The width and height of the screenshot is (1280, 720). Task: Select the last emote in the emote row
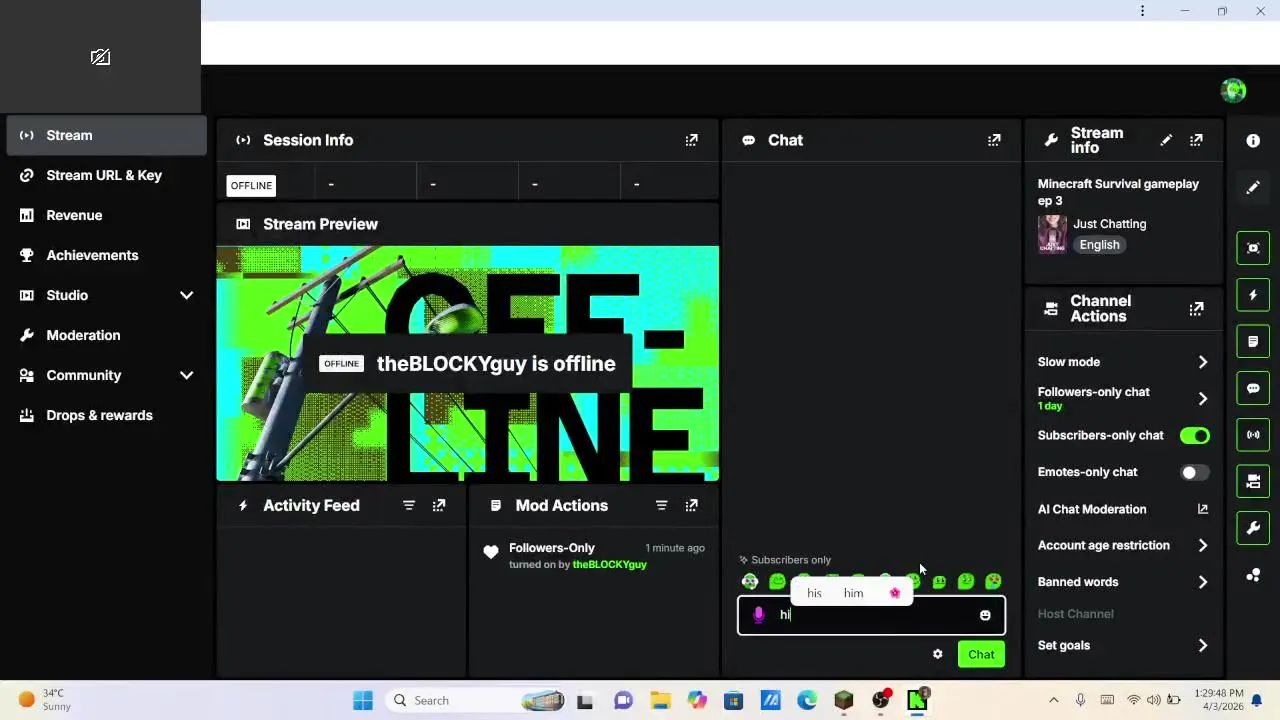point(993,581)
